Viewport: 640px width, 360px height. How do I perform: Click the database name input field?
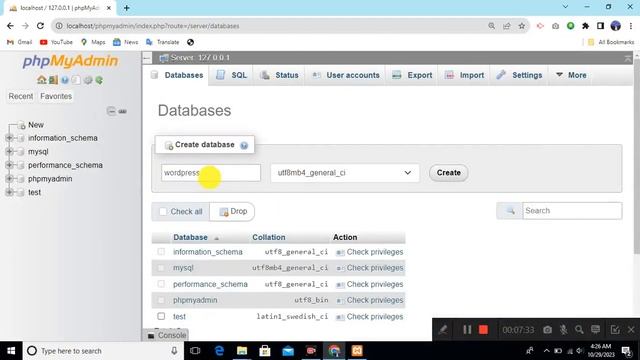(x=211, y=173)
